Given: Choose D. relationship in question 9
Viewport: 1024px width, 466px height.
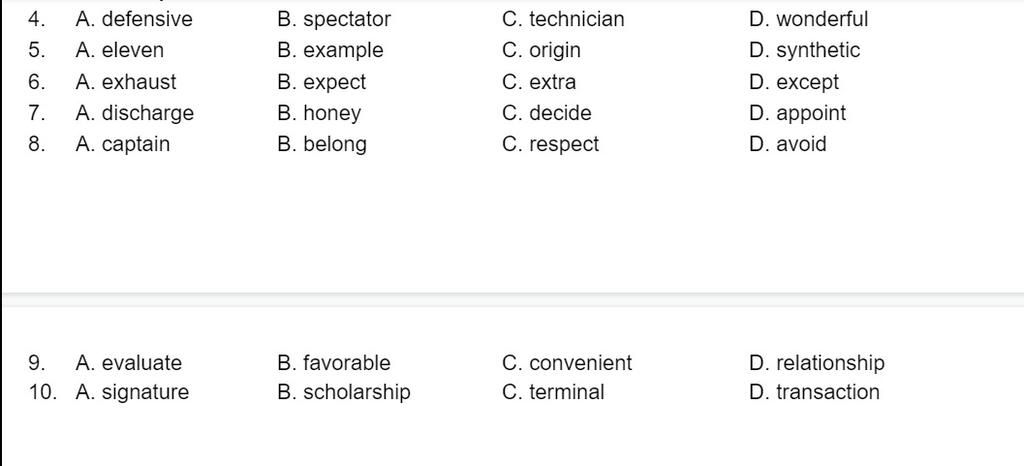Looking at the screenshot, I should click(x=817, y=364).
